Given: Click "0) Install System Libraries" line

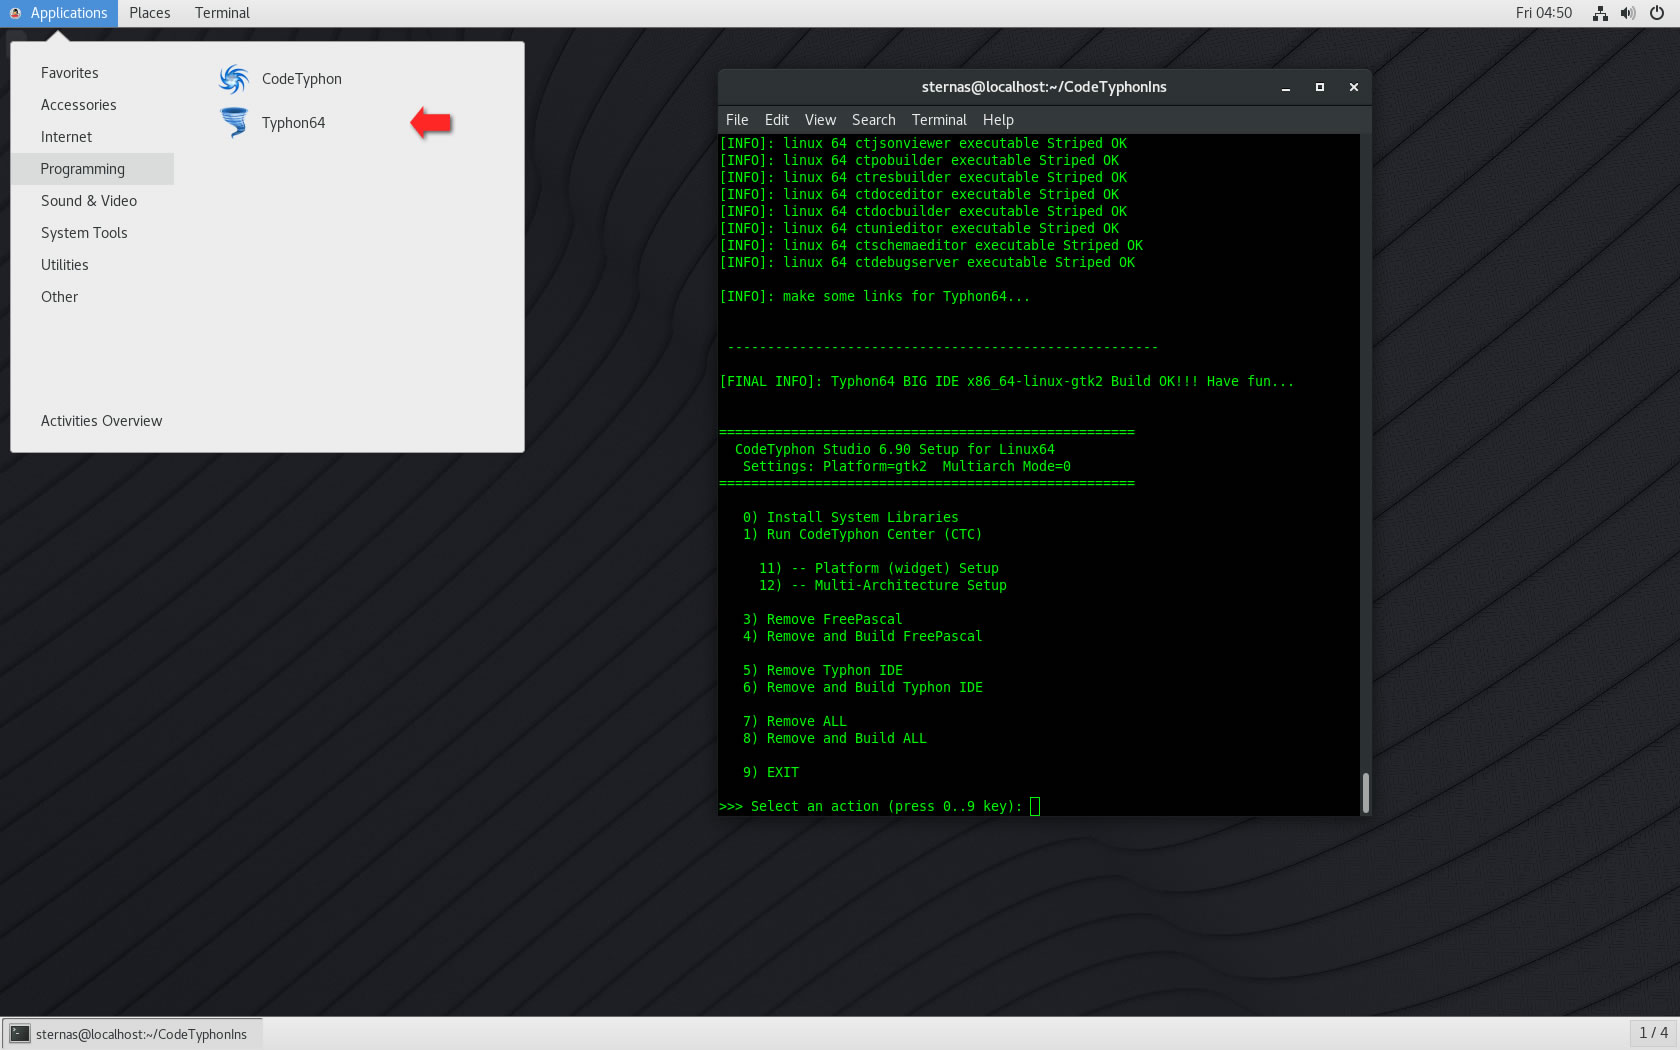Looking at the screenshot, I should 850,517.
